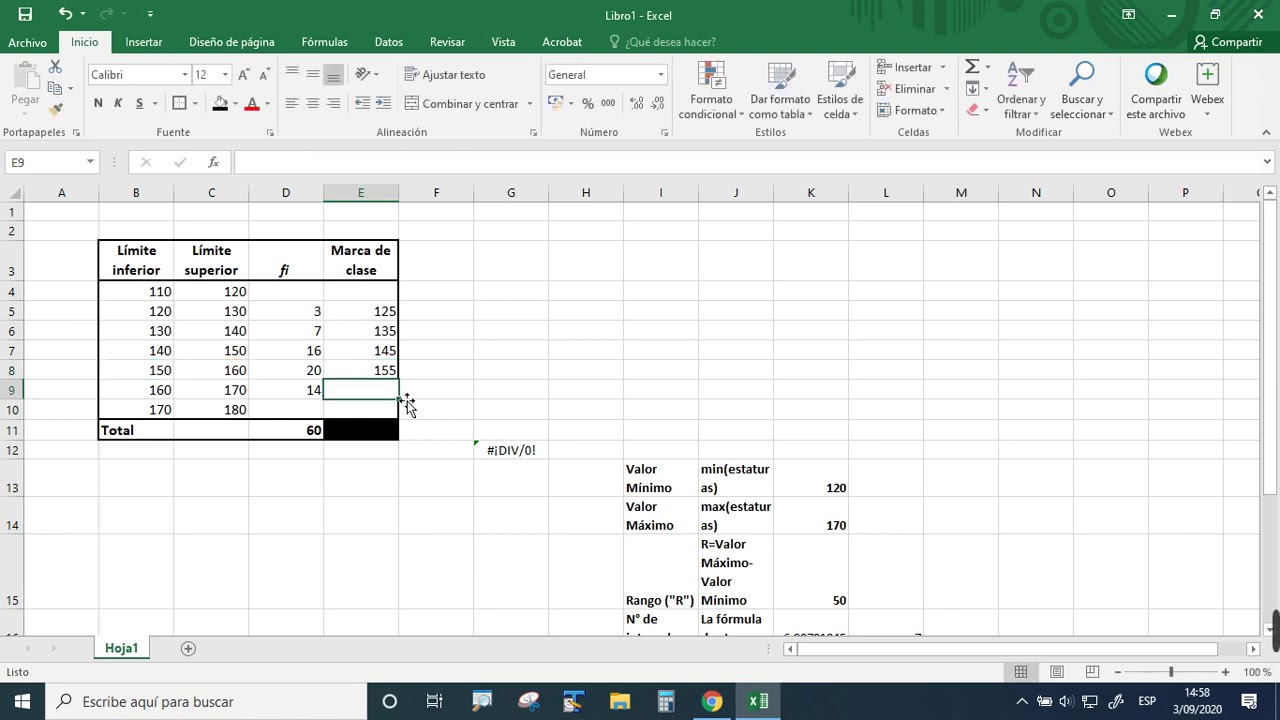Increase indent icon
Image resolution: width=1280 pixels, height=720 pixels.
(383, 103)
